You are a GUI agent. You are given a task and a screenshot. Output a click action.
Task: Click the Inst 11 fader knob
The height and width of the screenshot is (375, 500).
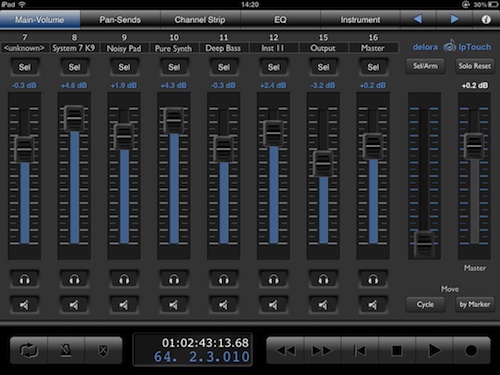pos(273,133)
